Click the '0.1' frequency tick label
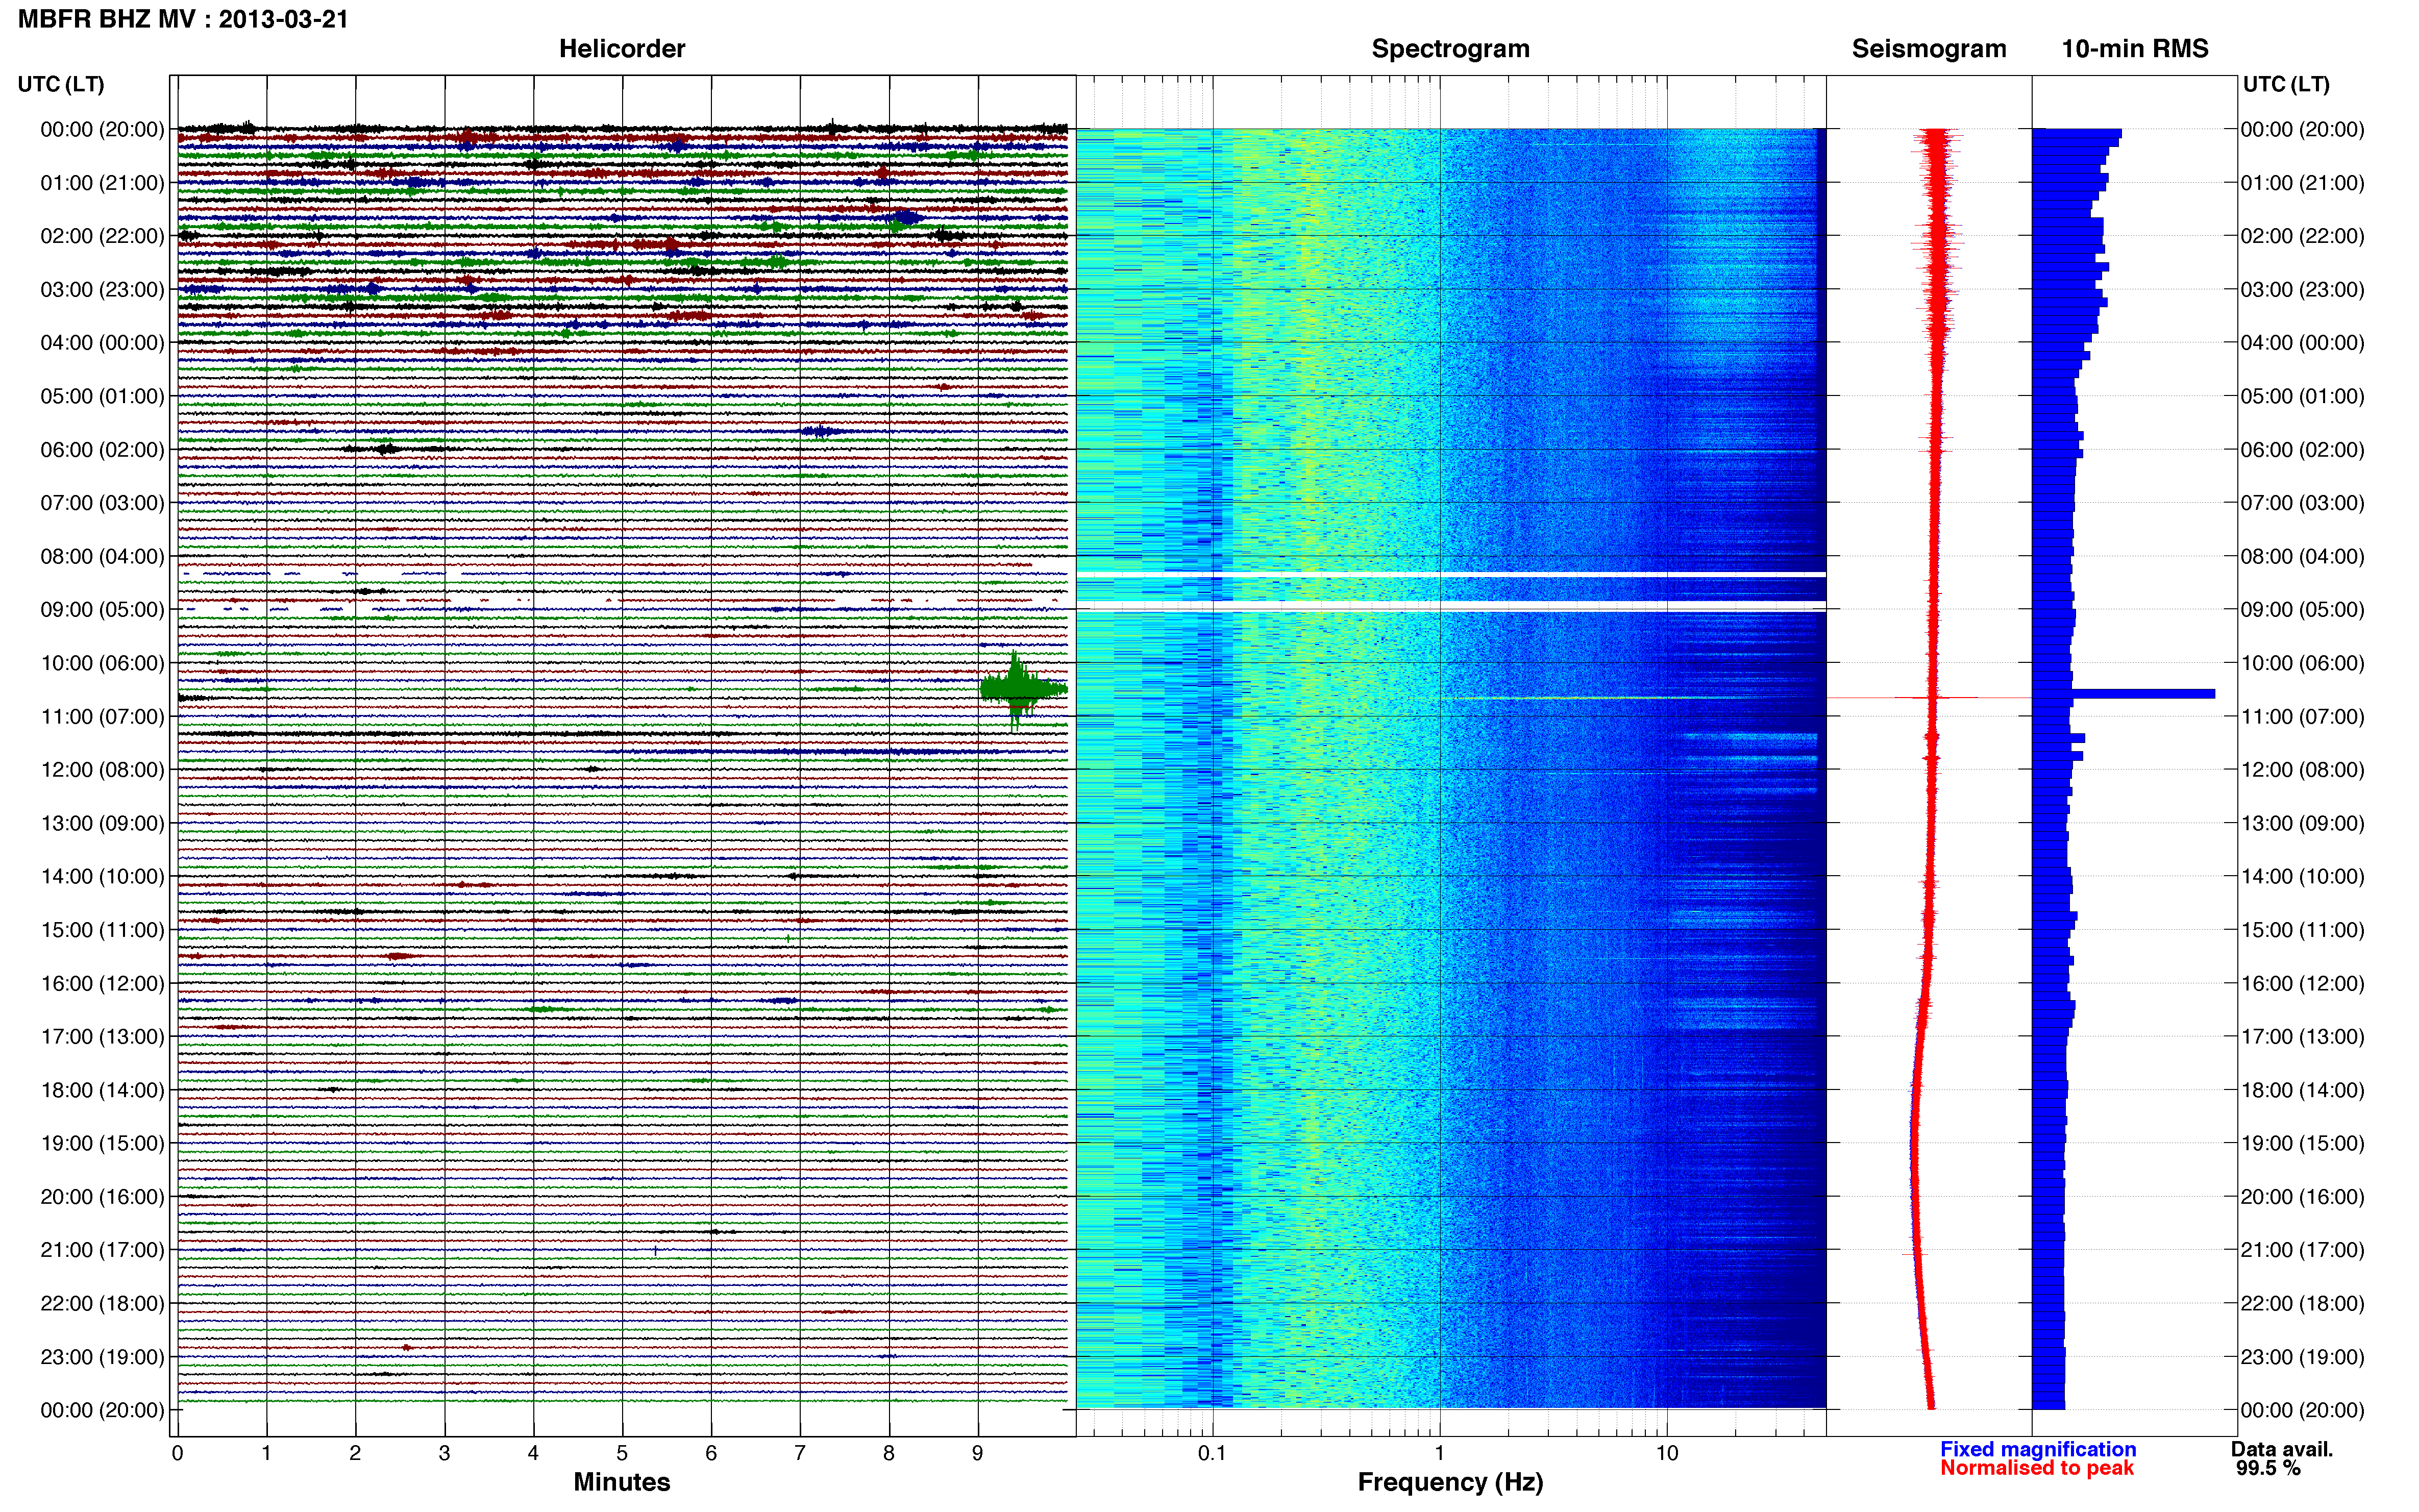The height and width of the screenshot is (1512, 2419). (x=1212, y=1453)
